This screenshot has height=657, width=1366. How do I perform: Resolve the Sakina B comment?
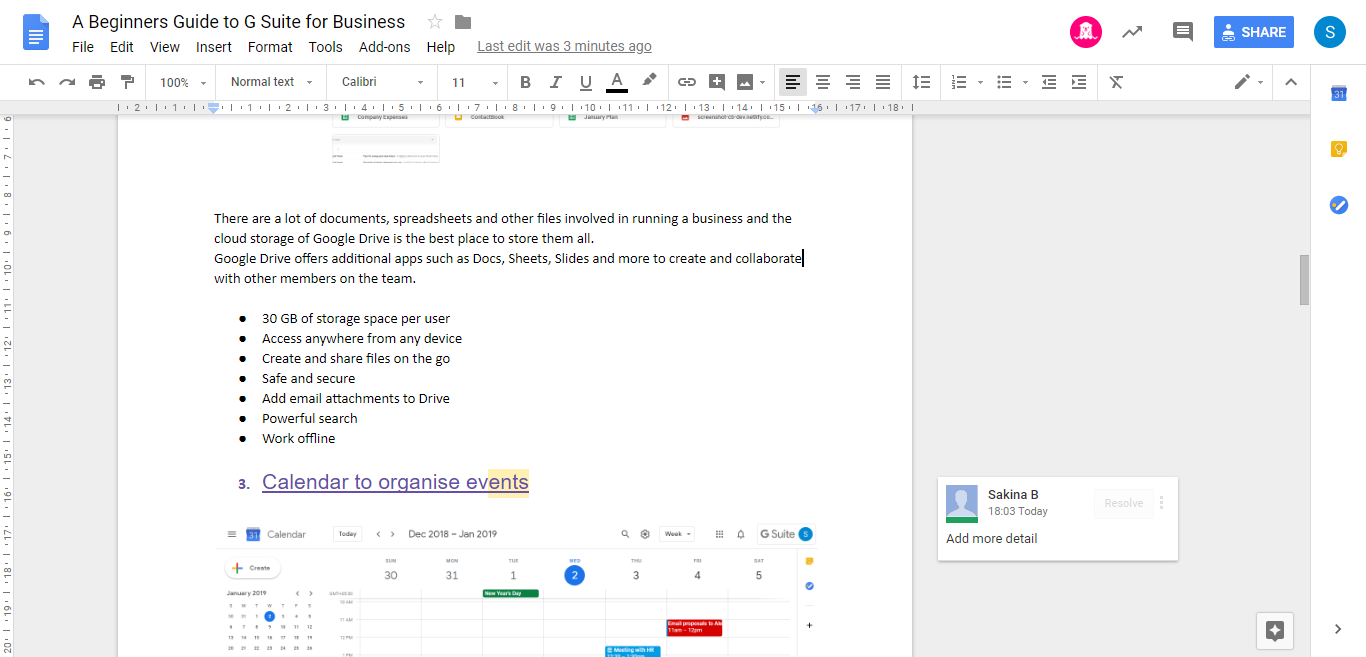click(x=1123, y=503)
